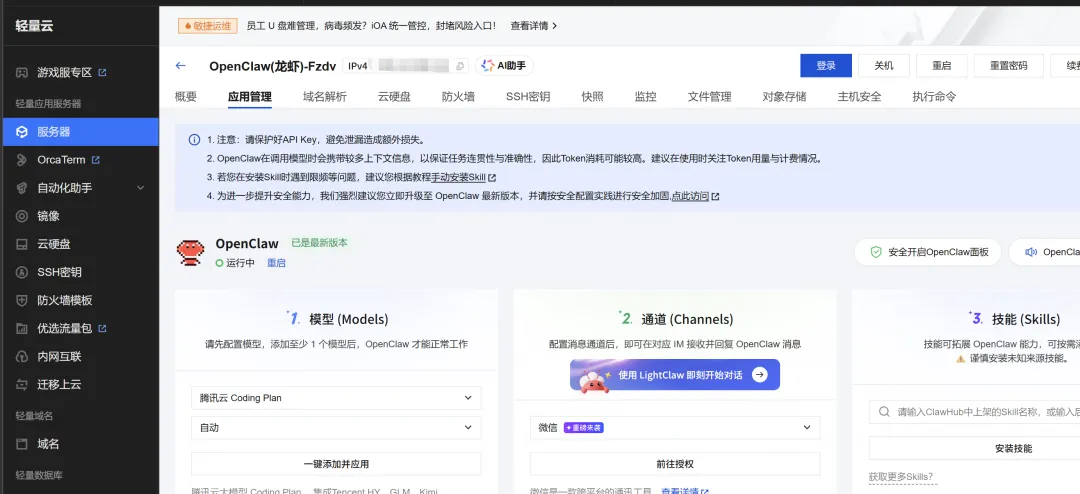Switch to the 概要 tab

tap(186, 96)
